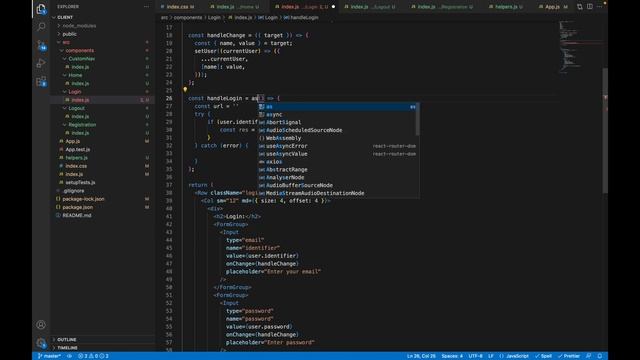Open the Explorer view in the activity bar
This screenshot has height=360, width=640.
41,9
